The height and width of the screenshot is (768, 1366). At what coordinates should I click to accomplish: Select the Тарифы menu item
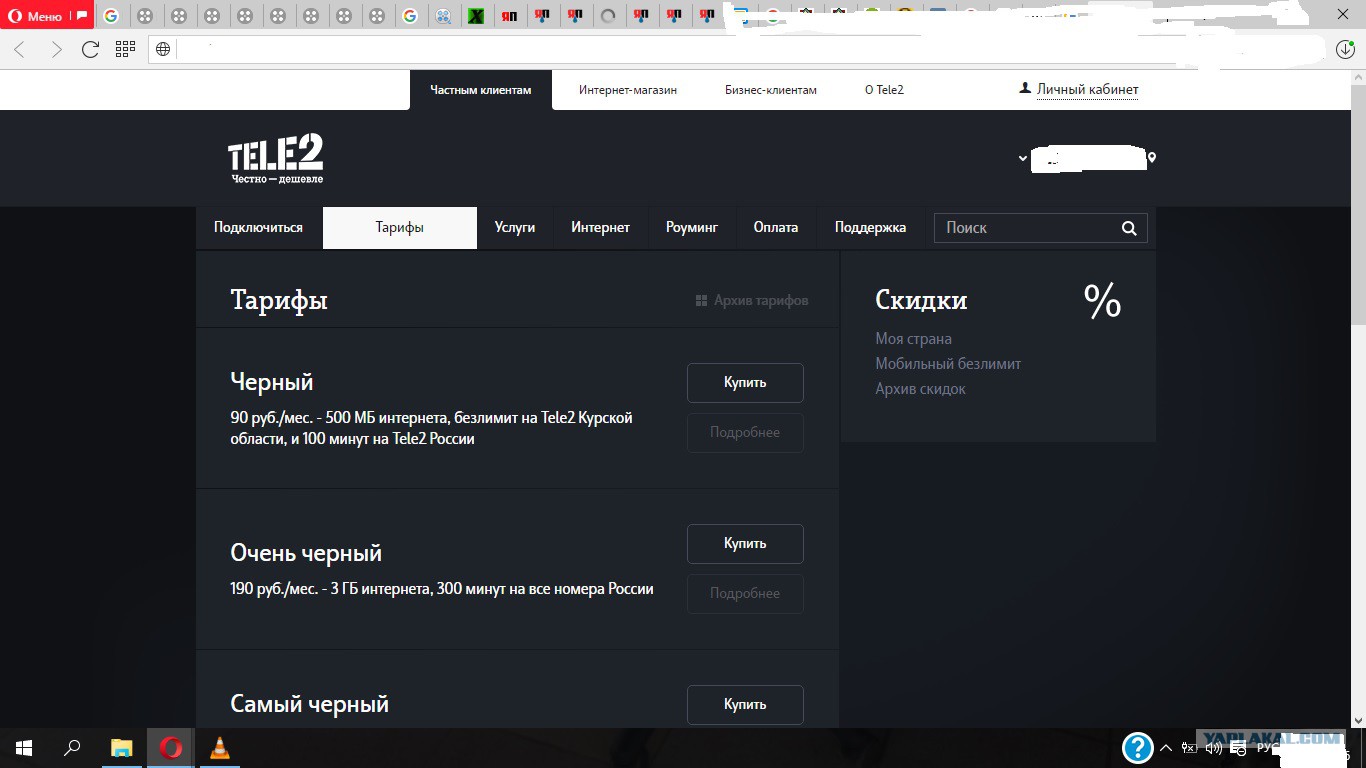400,228
